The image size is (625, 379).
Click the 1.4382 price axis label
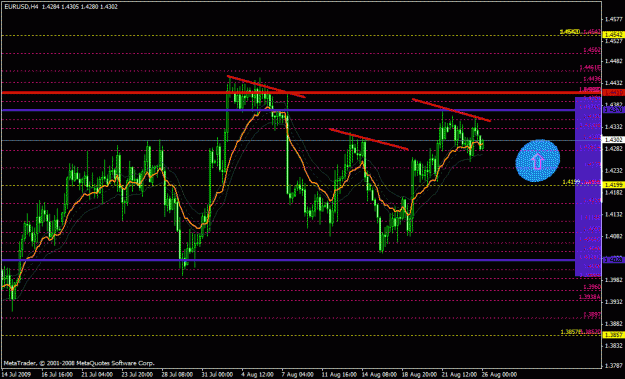click(x=613, y=104)
